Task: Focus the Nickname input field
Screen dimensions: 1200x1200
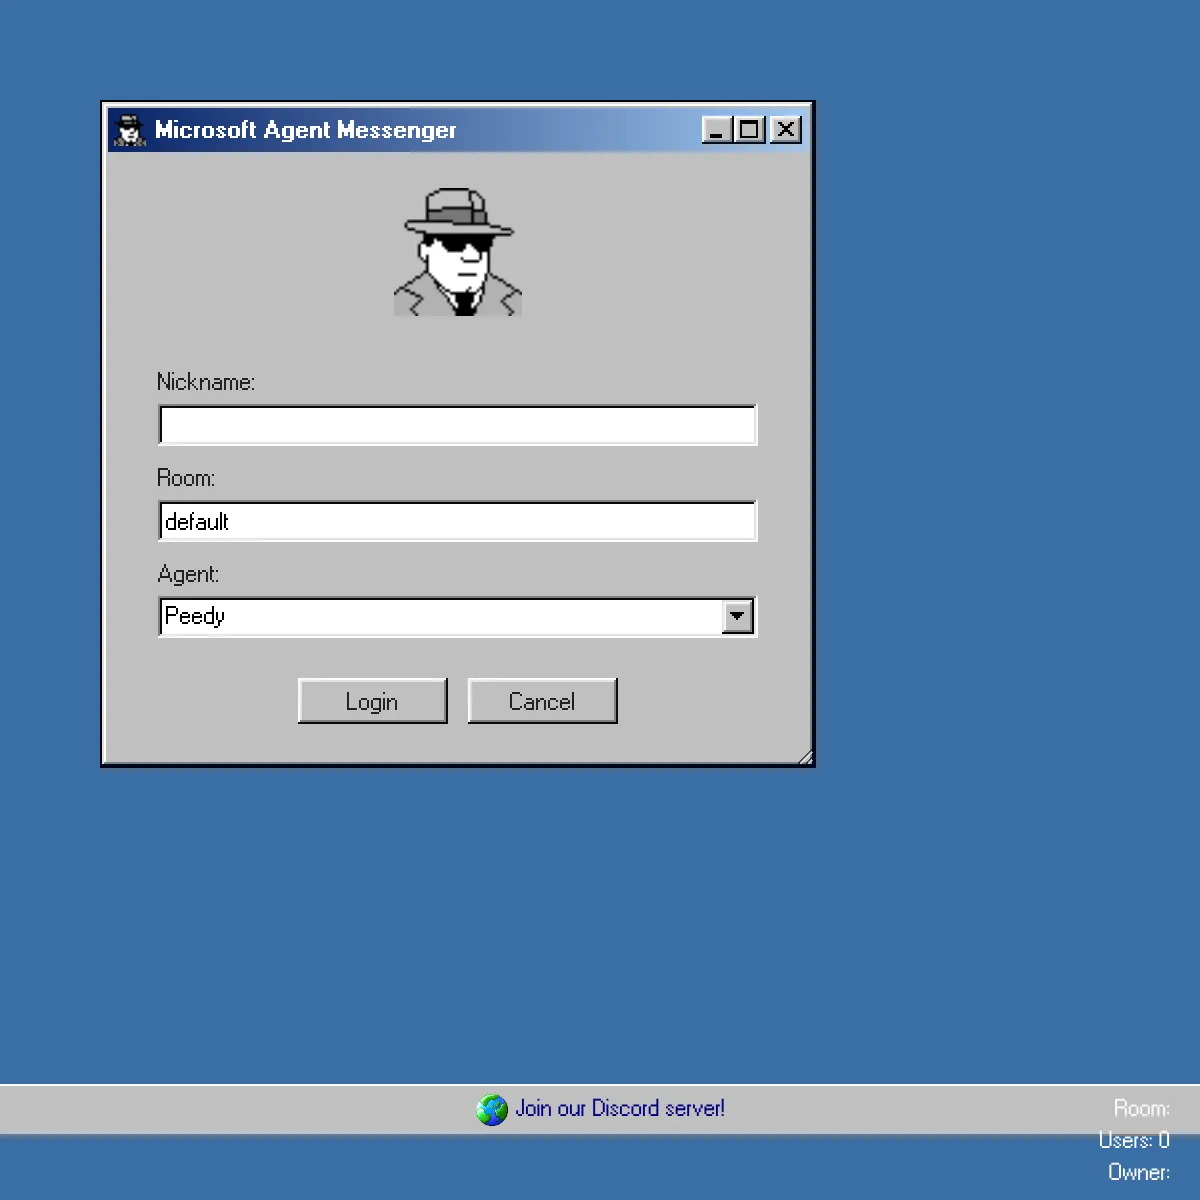Action: pos(458,425)
